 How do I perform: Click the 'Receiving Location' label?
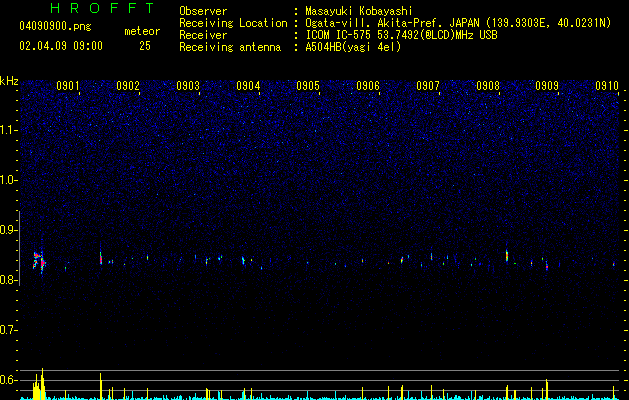[233, 23]
